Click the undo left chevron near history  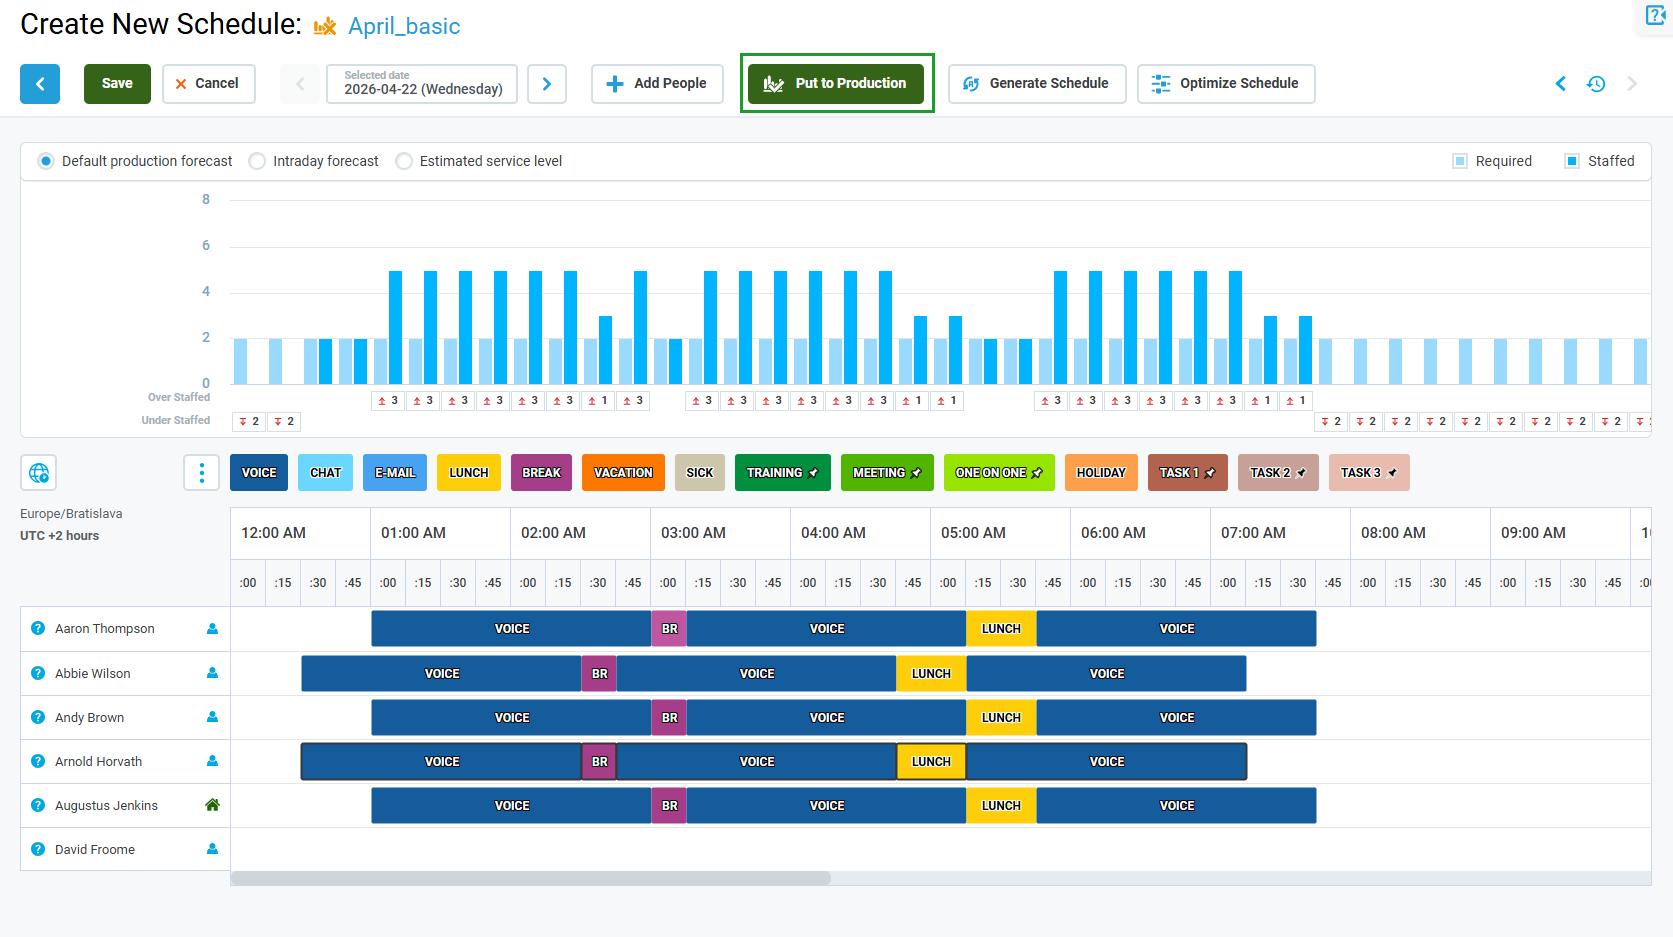tap(1560, 84)
